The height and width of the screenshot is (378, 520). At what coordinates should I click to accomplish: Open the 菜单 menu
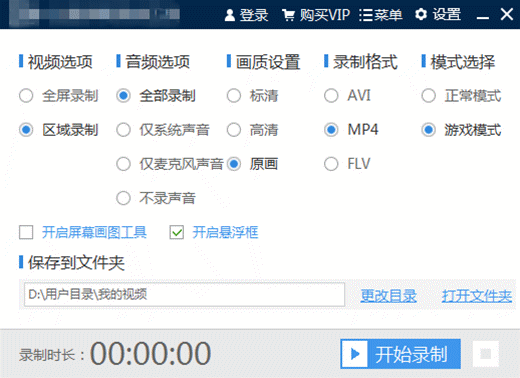(381, 15)
